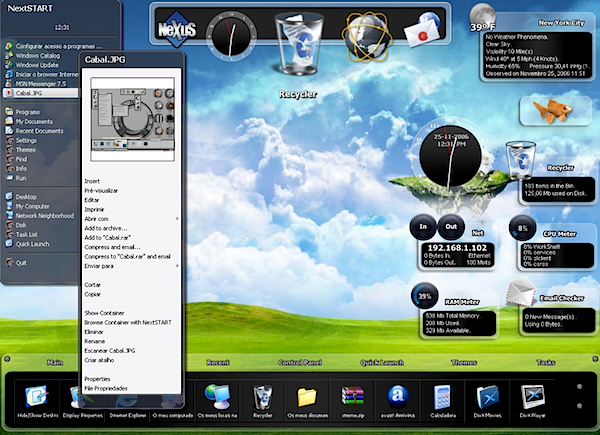Screen dimensions: 600x435
Task: Click the moon weather icon
Action: click(482, 16)
